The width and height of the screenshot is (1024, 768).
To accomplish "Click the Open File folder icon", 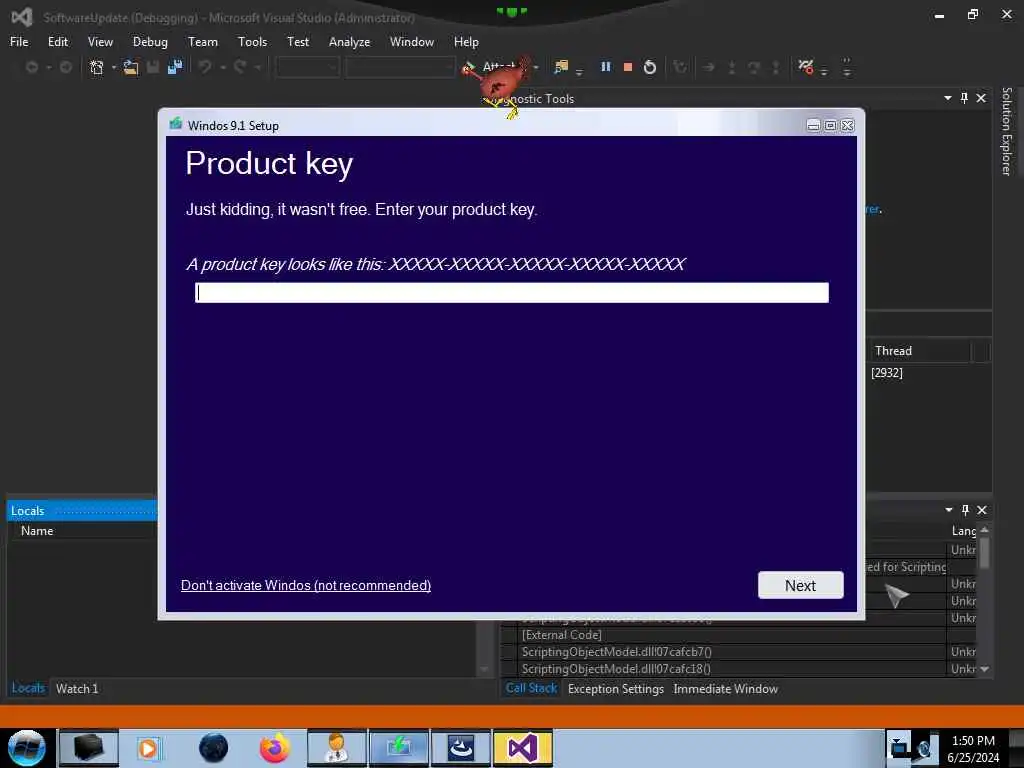I will tap(131, 67).
